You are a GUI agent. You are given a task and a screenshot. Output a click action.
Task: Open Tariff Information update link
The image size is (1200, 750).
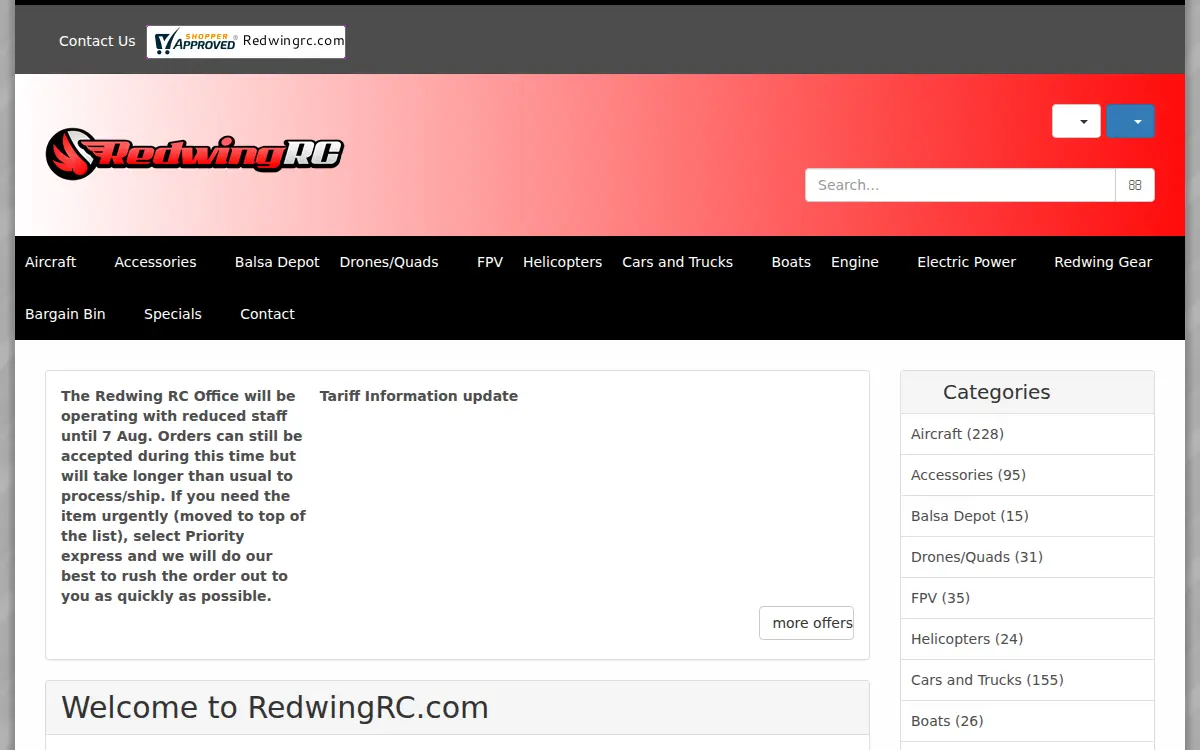(419, 396)
